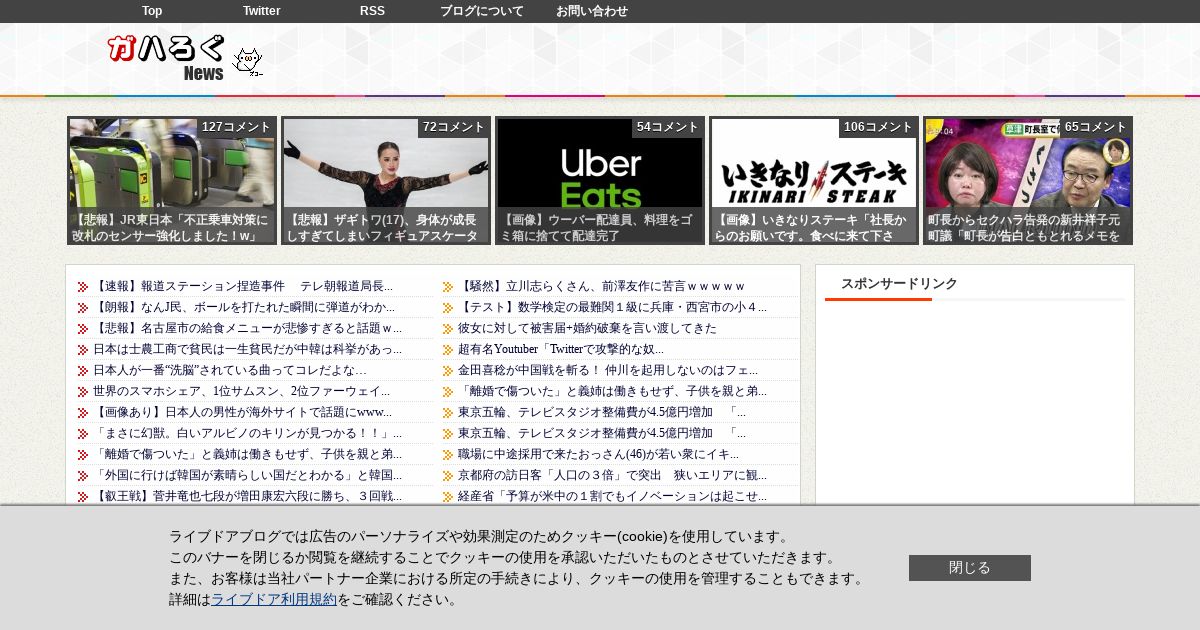Viewport: 1200px width, 630px height.
Task: Click yellow bullet icon beside 金田喜稔
Action: [x=448, y=371]
